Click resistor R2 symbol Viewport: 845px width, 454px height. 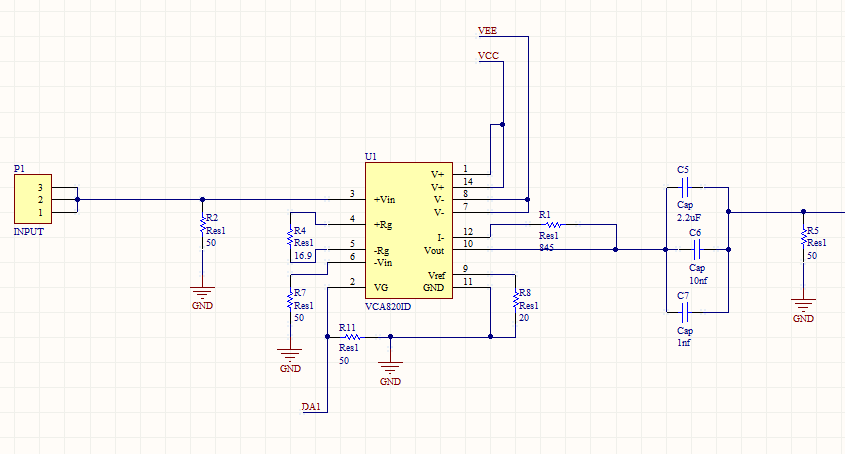point(203,224)
